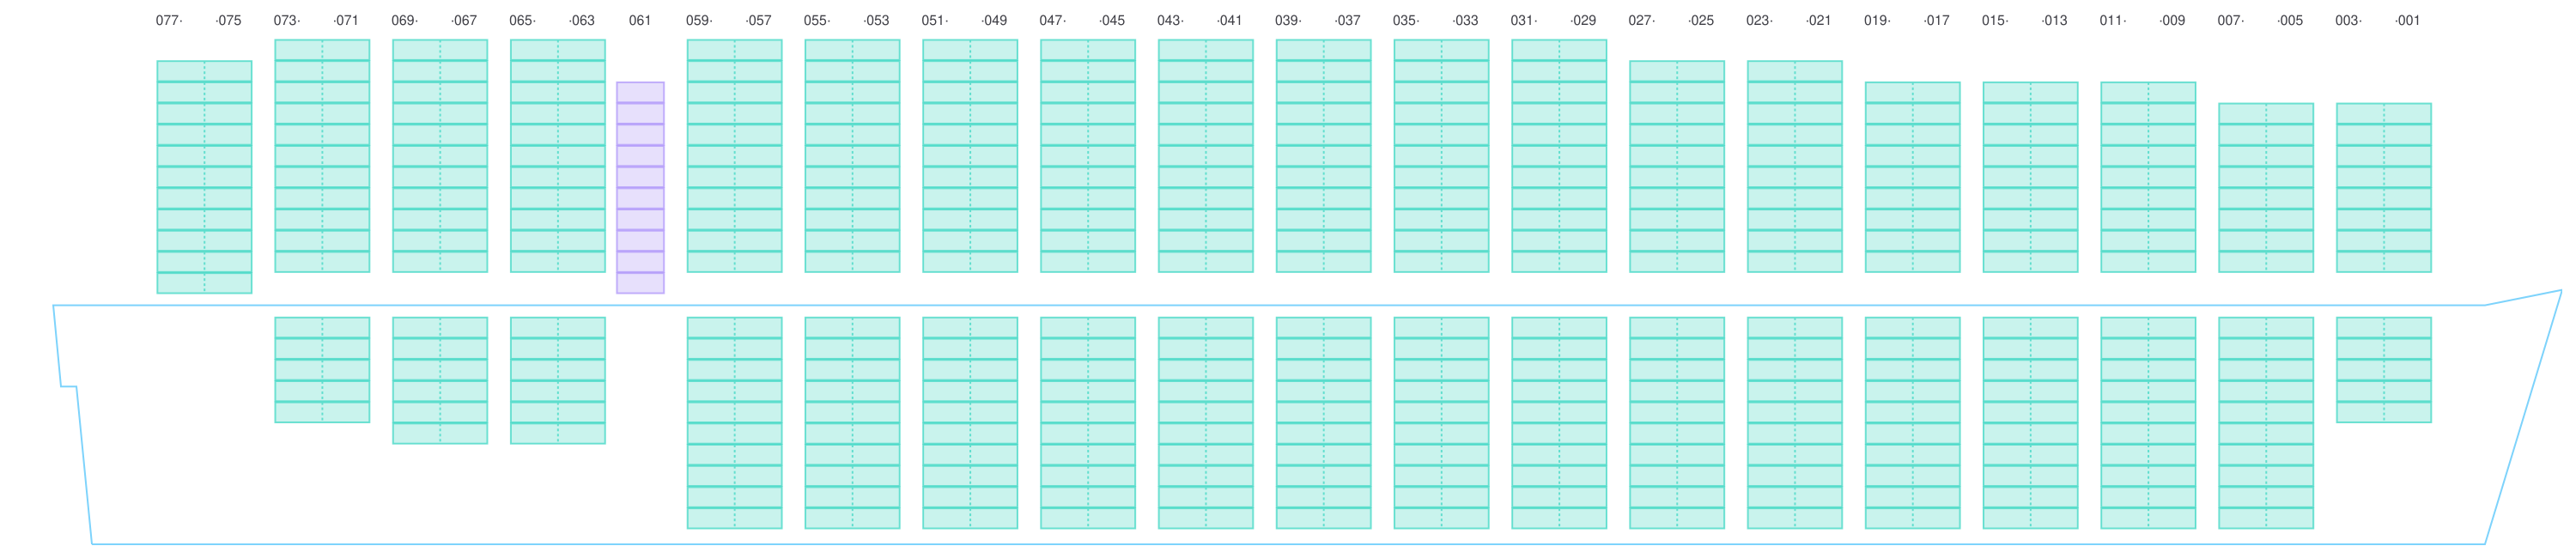Select above-deck block of bays 047-045

tap(1088, 155)
